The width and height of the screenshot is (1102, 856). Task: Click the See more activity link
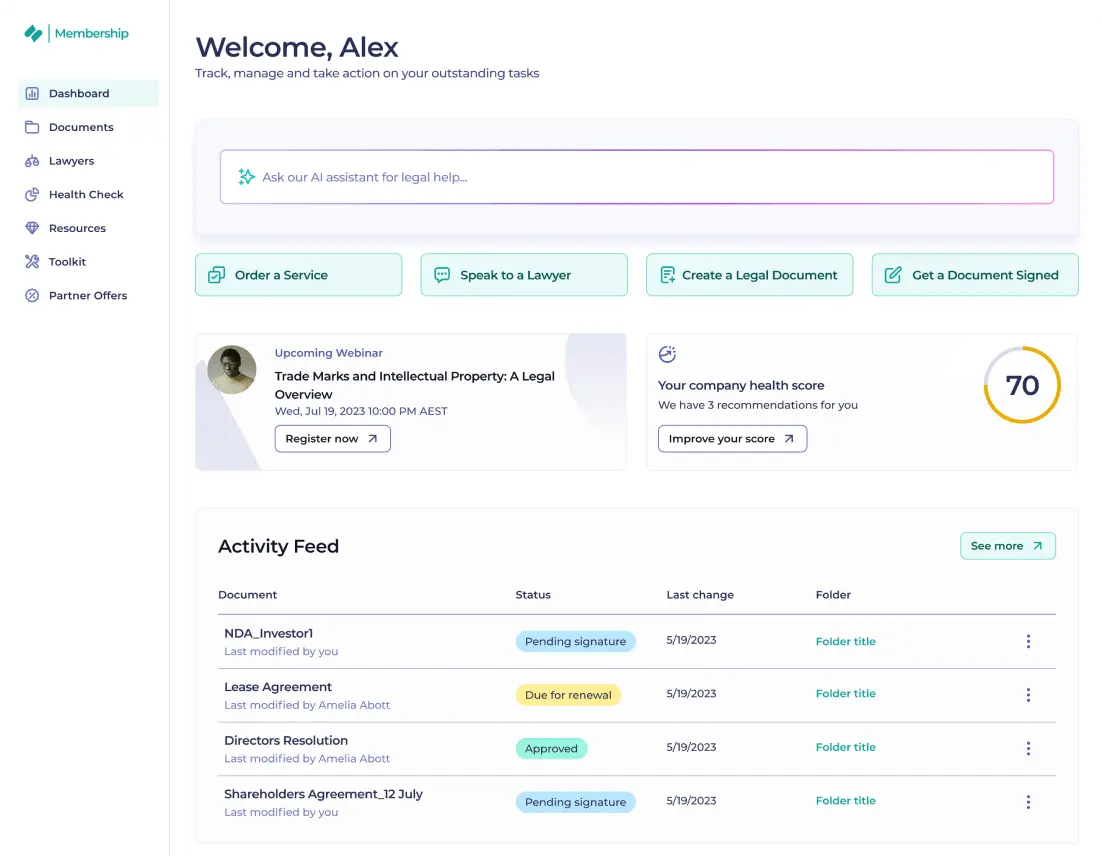[1007, 545]
